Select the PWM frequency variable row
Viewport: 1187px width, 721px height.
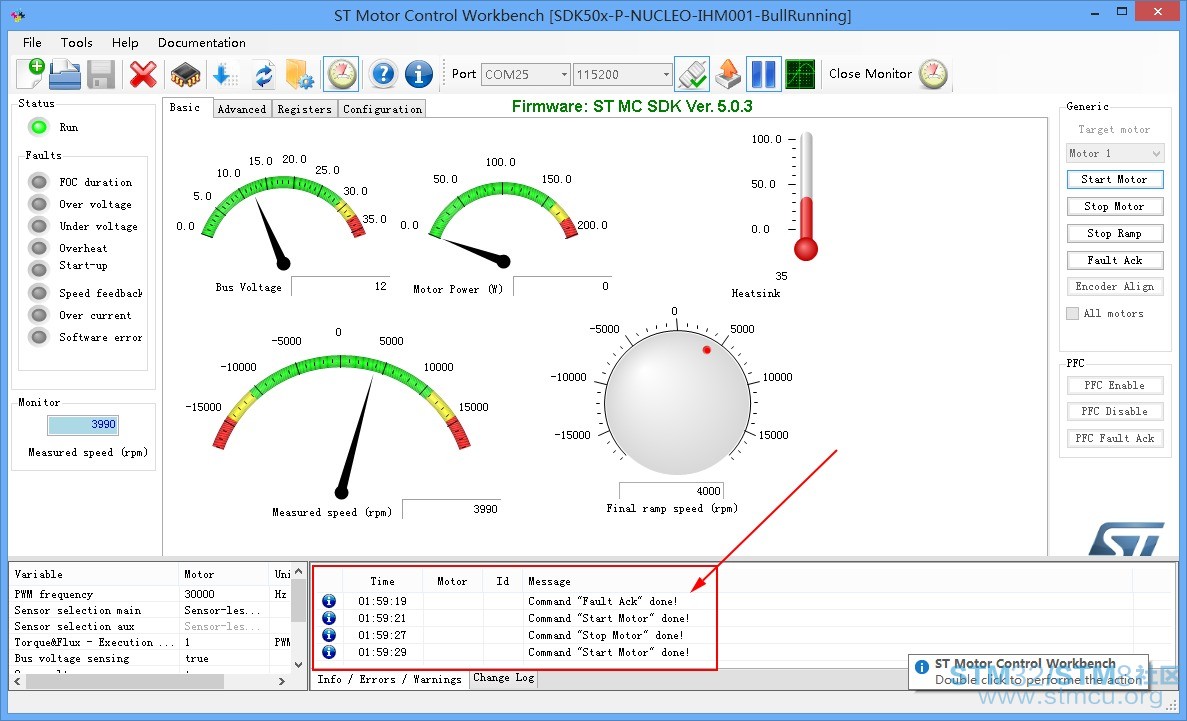(x=151, y=595)
